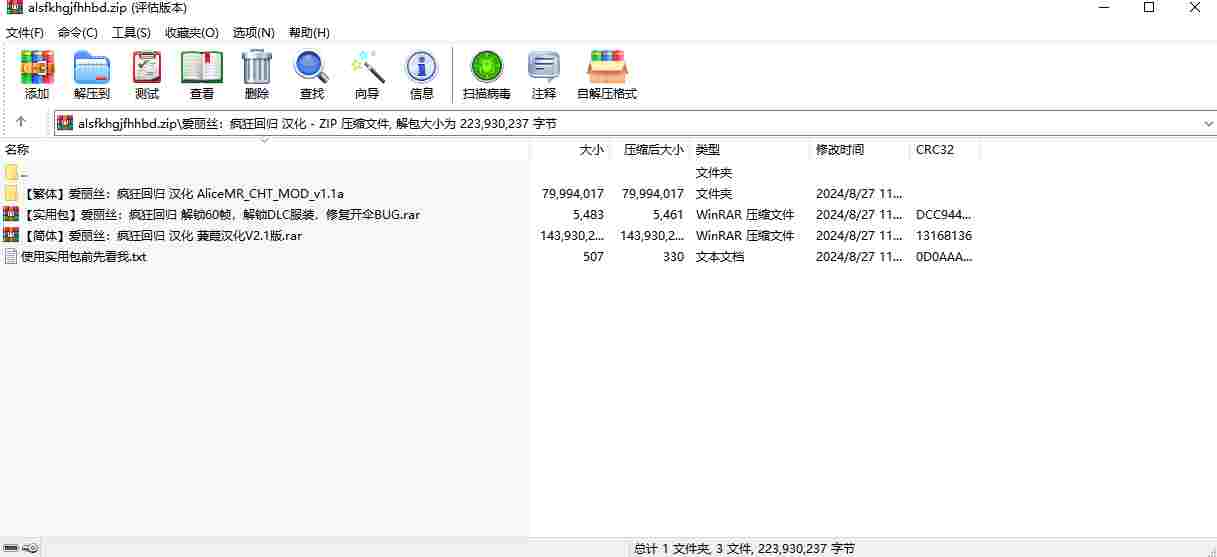Viewport: 1217px width, 557px height.
Task: Open the 工具(S) menu
Action: tap(131, 32)
